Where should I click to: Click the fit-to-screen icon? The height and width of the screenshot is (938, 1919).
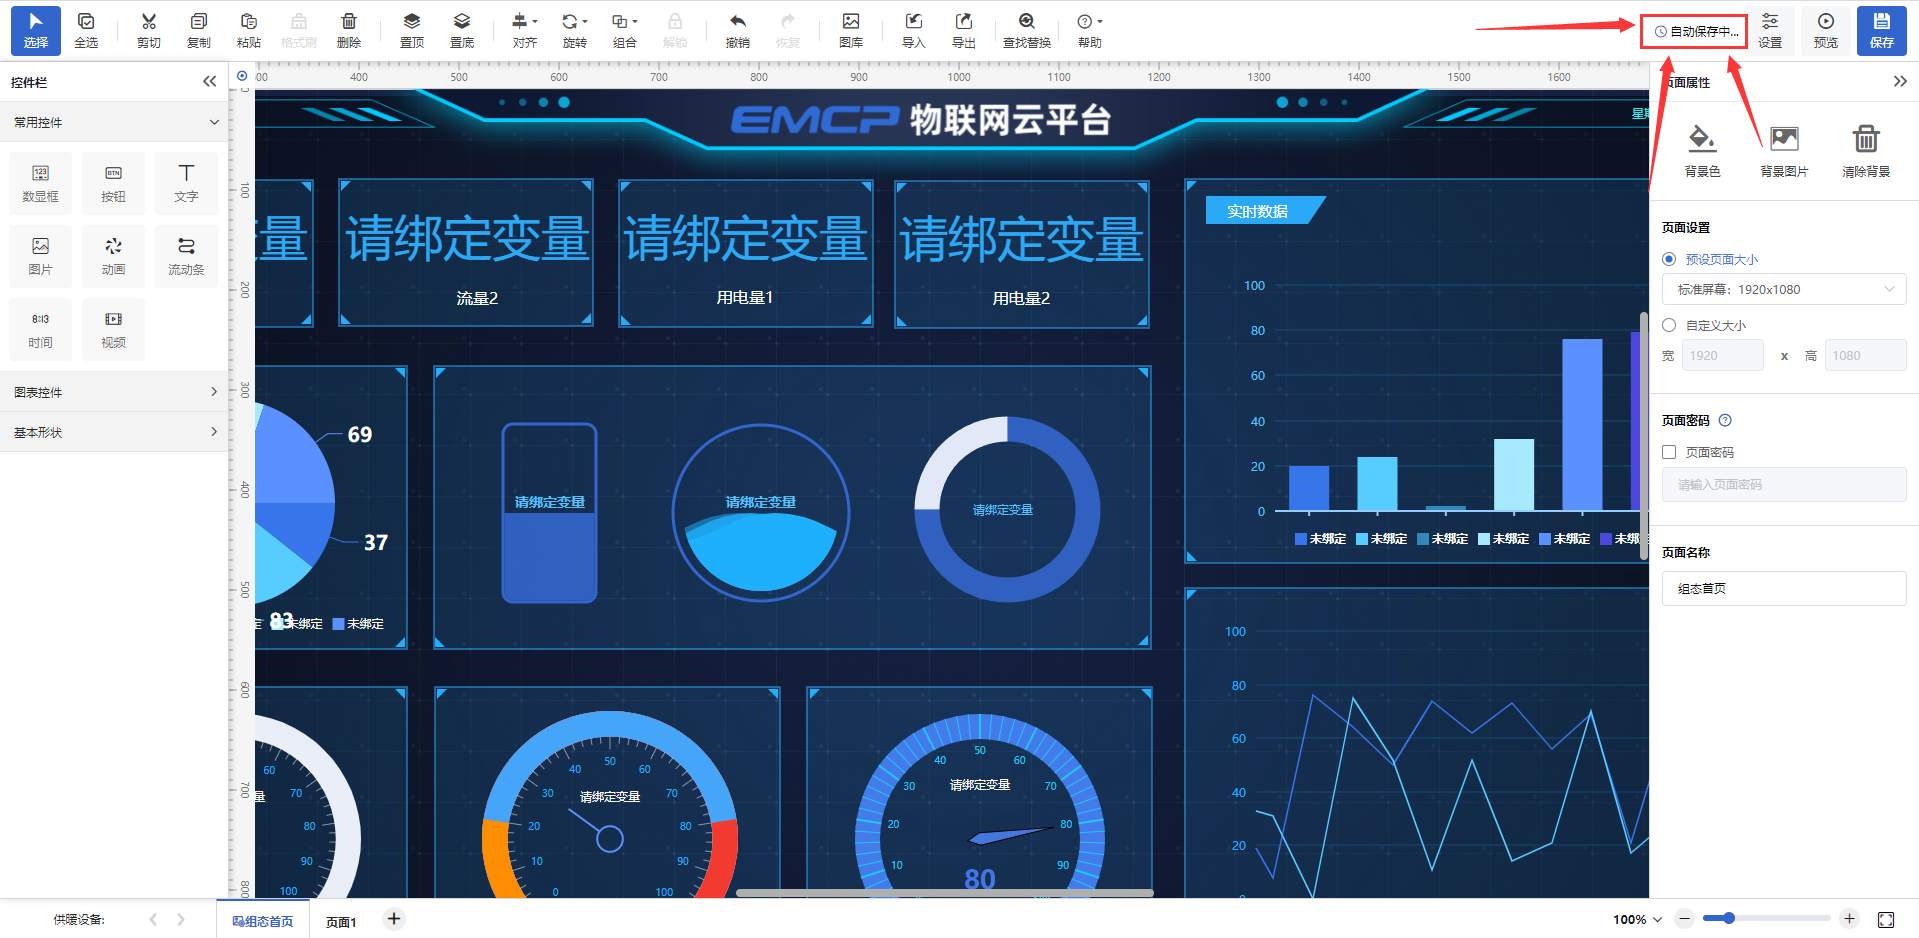coord(1886,919)
